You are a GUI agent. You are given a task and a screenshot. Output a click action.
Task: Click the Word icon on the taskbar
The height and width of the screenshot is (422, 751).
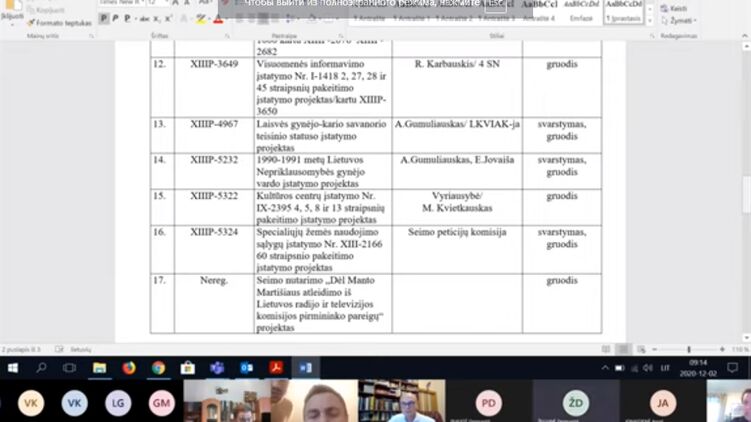pos(305,368)
